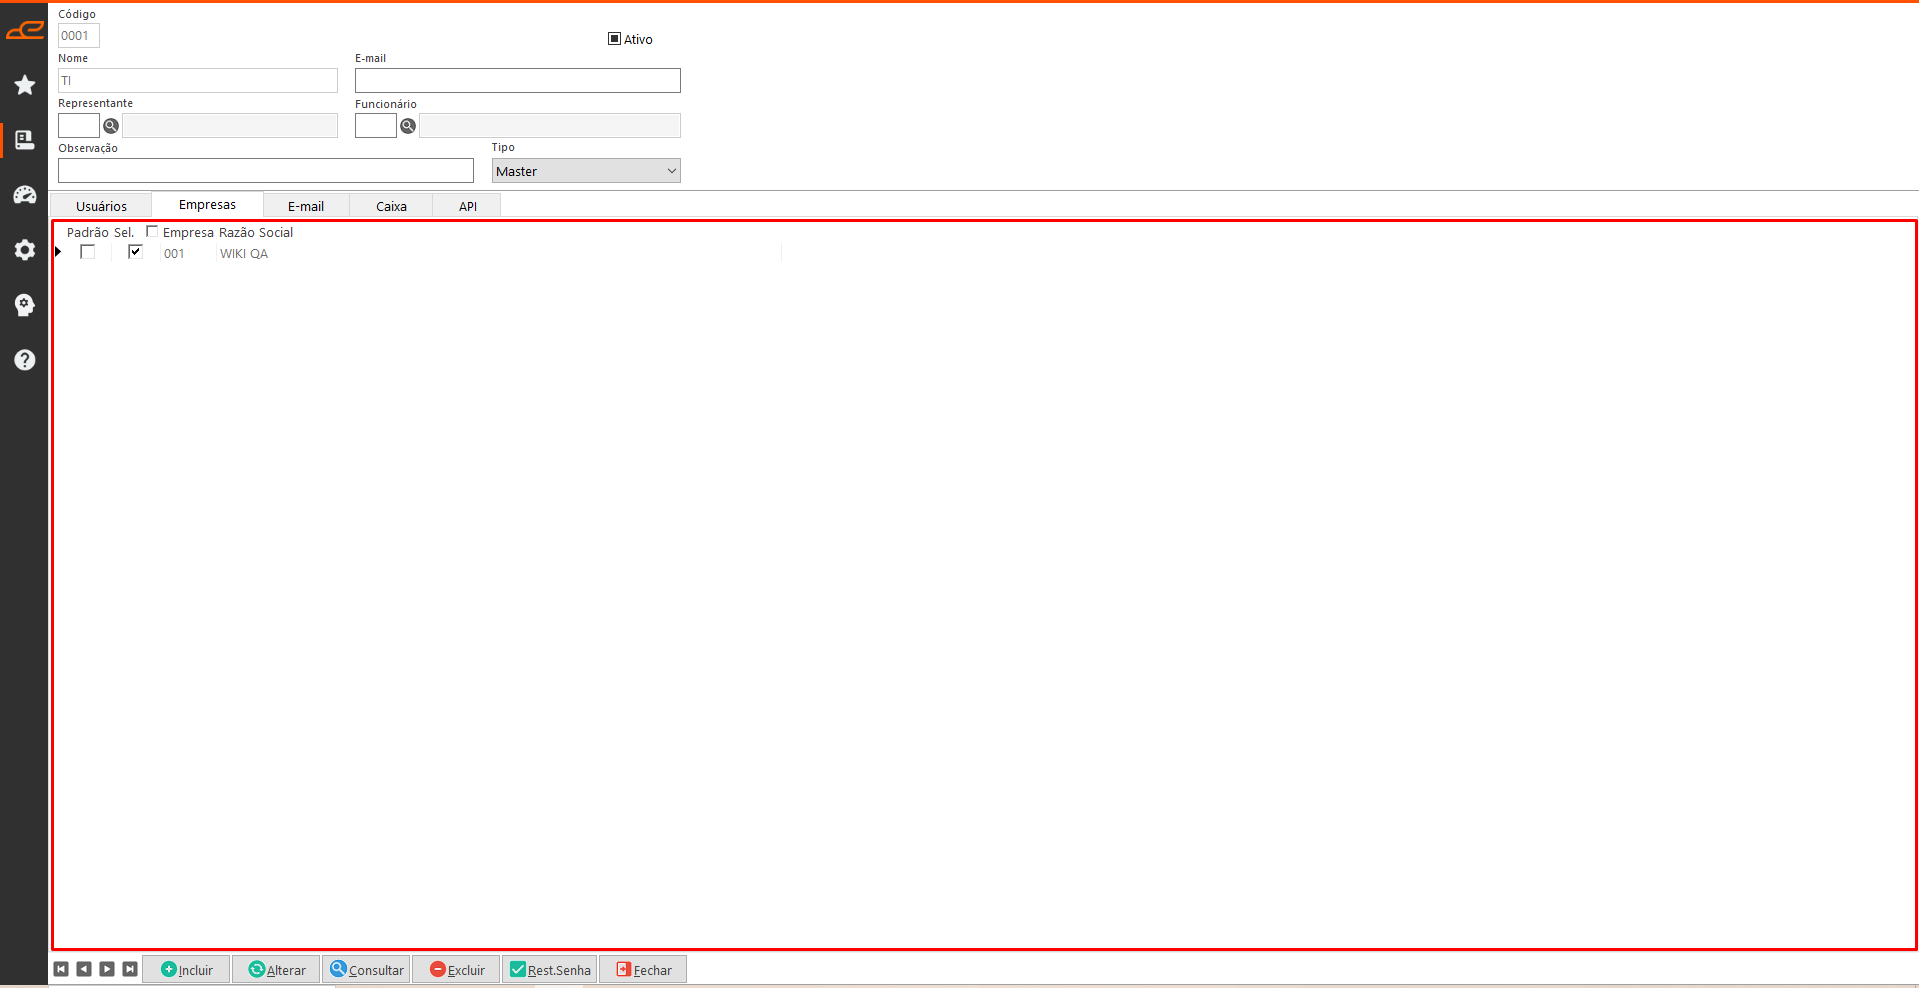
Task: Click the Representante search magnifier icon
Action: click(111, 126)
